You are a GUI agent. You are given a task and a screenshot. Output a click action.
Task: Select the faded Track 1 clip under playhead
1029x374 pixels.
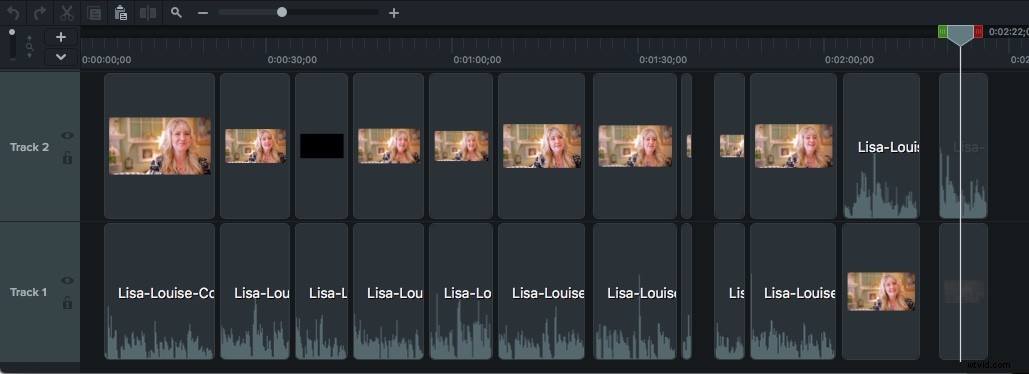click(963, 291)
